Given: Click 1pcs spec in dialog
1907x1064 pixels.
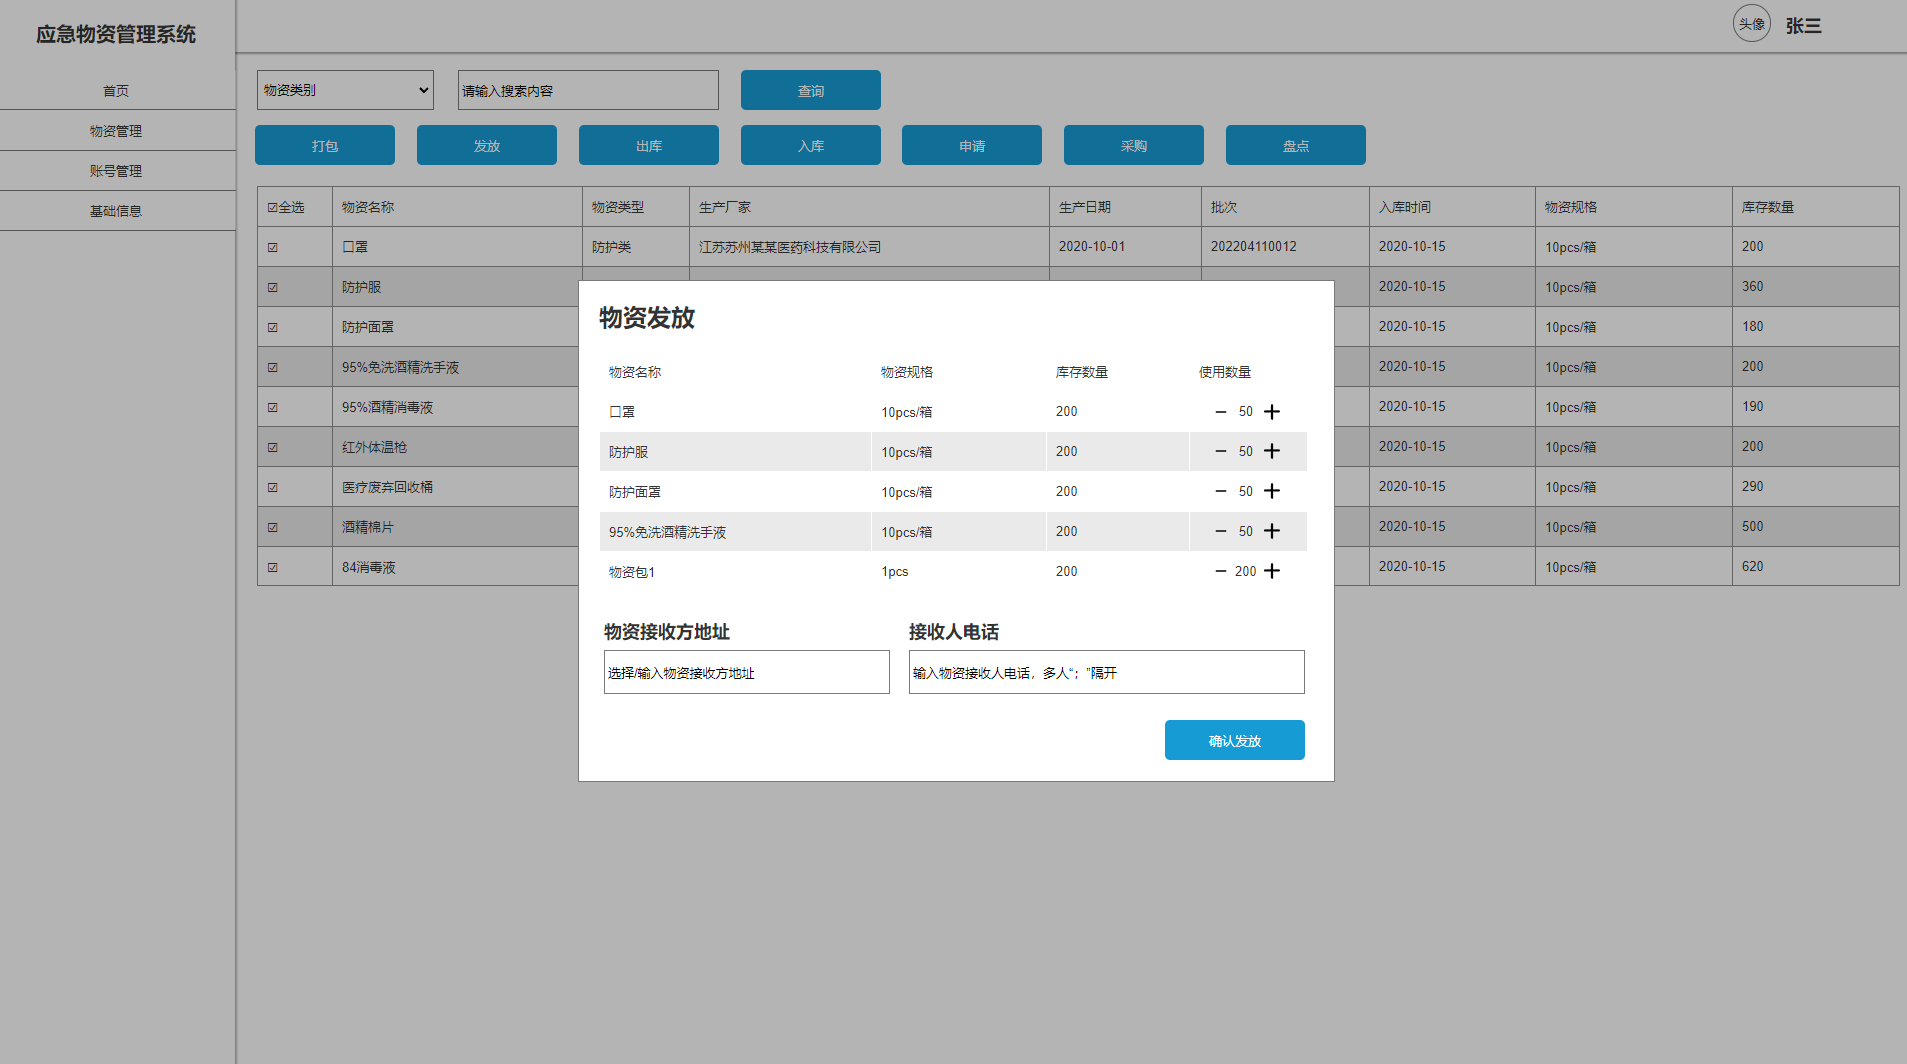Looking at the screenshot, I should click(x=895, y=571).
